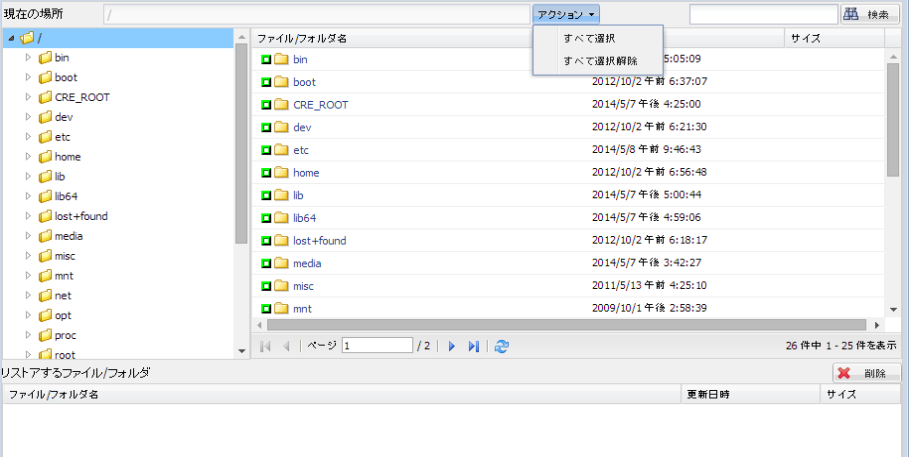Click the red X delete button (削除)
The image size is (909, 457).
pyautogui.click(x=867, y=373)
